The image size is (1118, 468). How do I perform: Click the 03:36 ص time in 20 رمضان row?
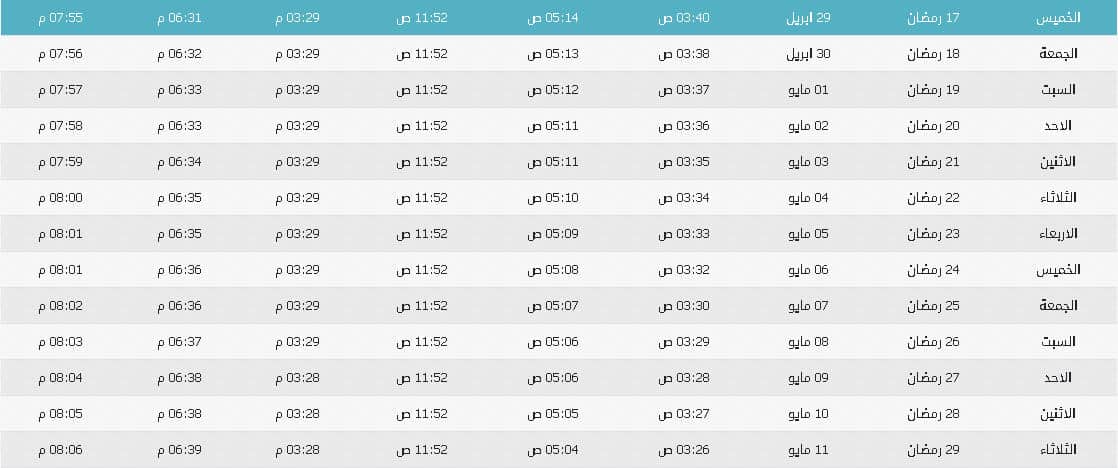[x=684, y=126]
